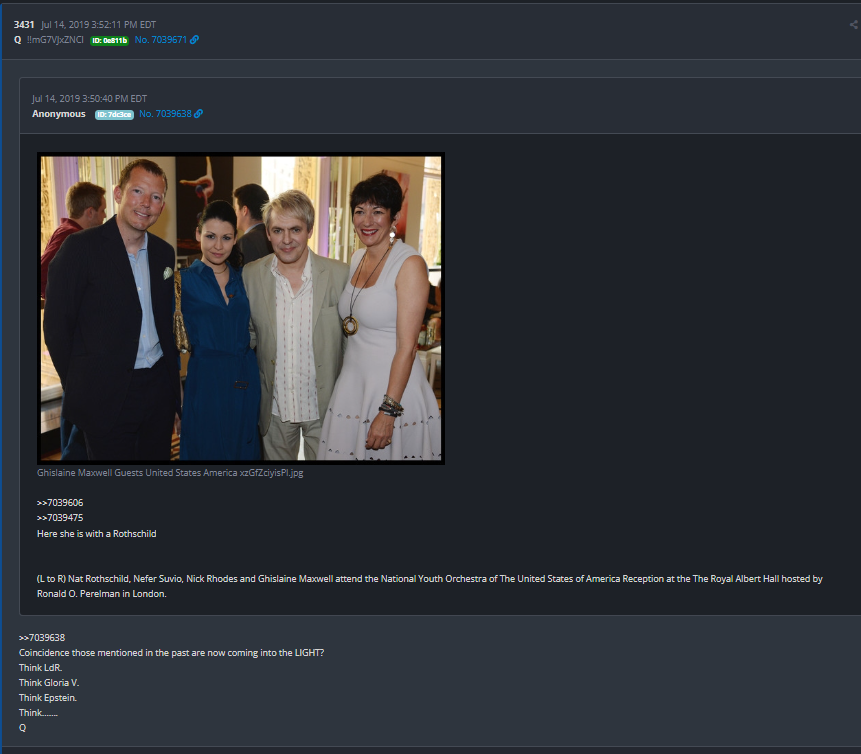Click the light blue ID: 7dc3ce badge
This screenshot has height=754, width=861.
[114, 114]
